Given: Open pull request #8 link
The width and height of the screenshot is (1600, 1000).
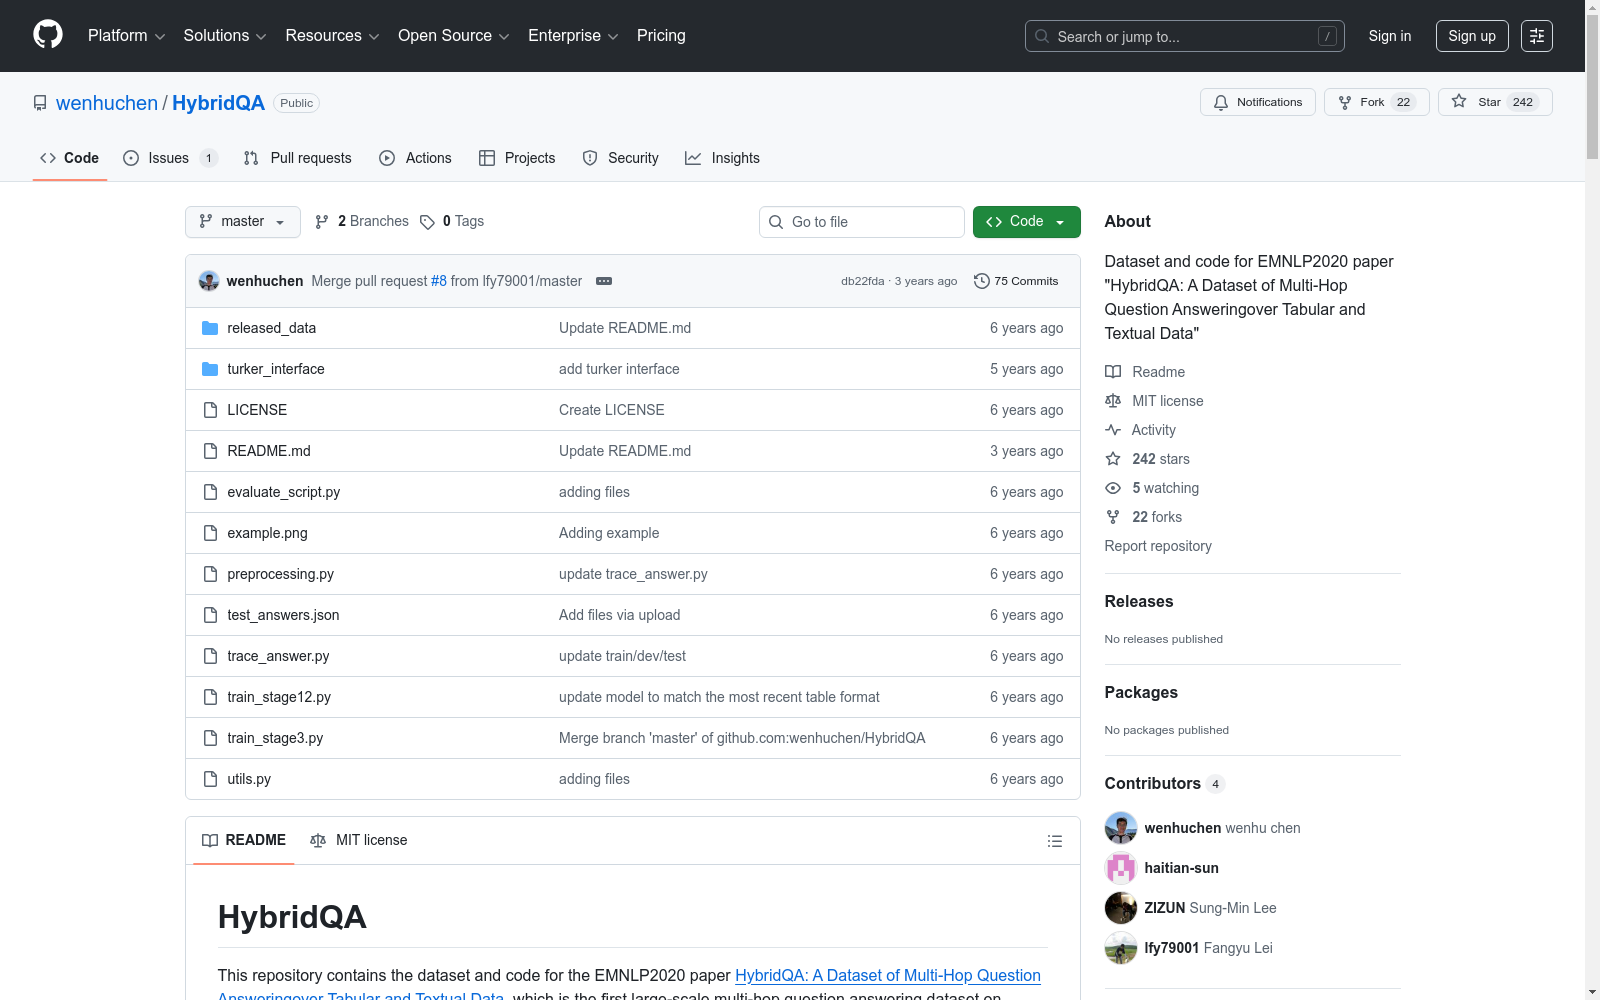Looking at the screenshot, I should coord(439,281).
